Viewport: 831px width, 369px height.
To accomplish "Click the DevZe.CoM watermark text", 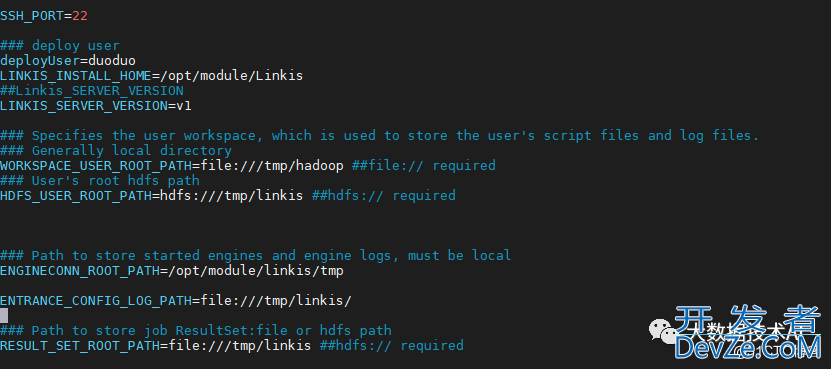I will point(747,348).
